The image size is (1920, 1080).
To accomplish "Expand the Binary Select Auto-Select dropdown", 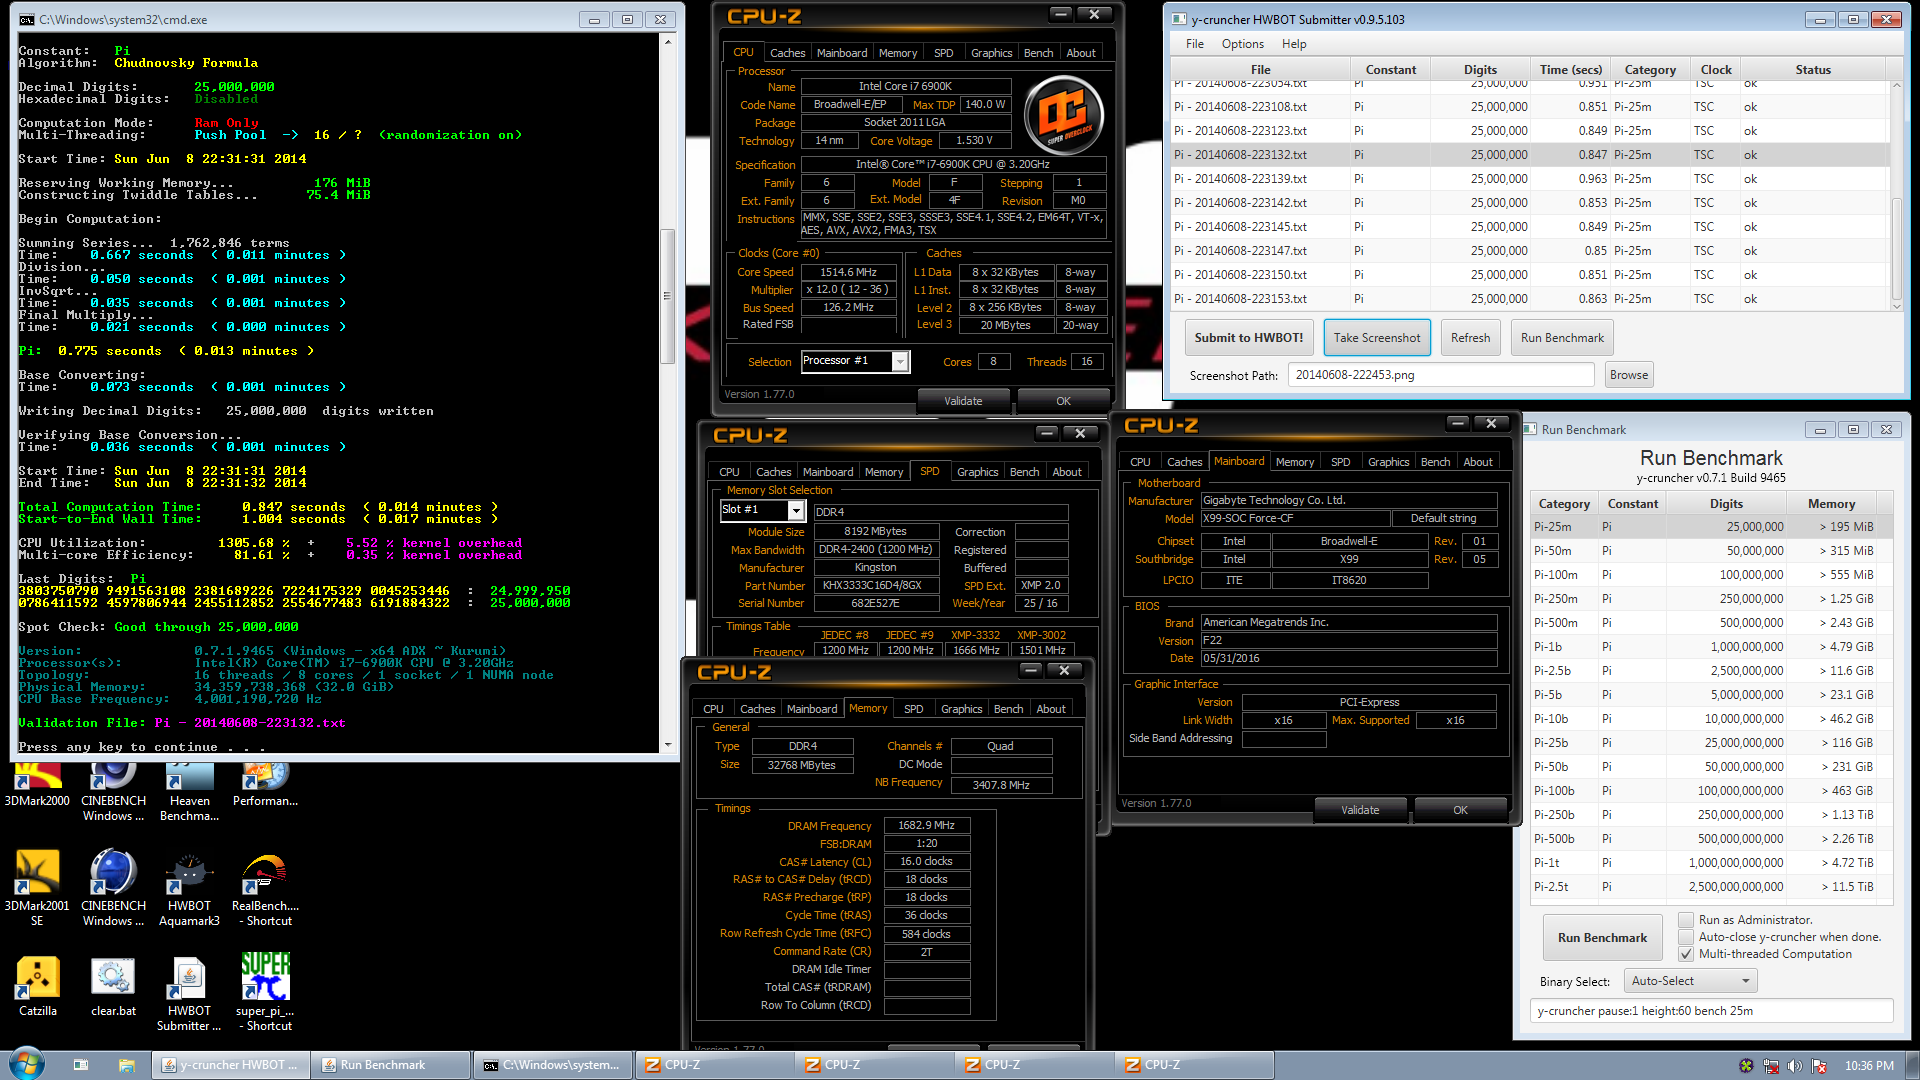I will click(x=1690, y=981).
